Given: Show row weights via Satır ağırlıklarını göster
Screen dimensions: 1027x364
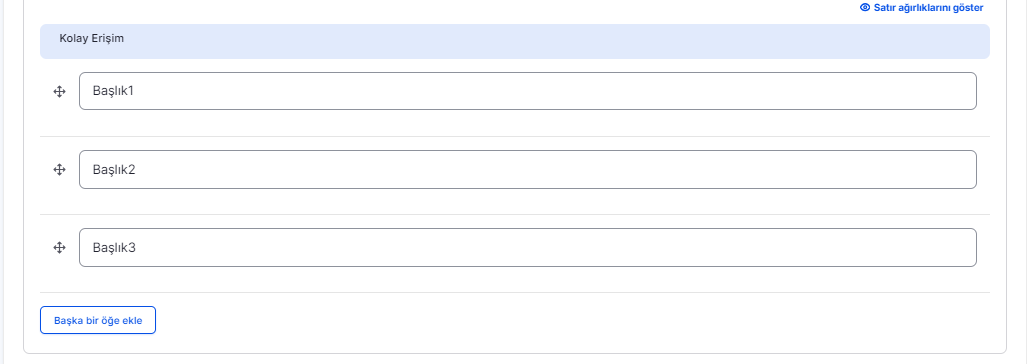Looking at the screenshot, I should [x=922, y=7].
